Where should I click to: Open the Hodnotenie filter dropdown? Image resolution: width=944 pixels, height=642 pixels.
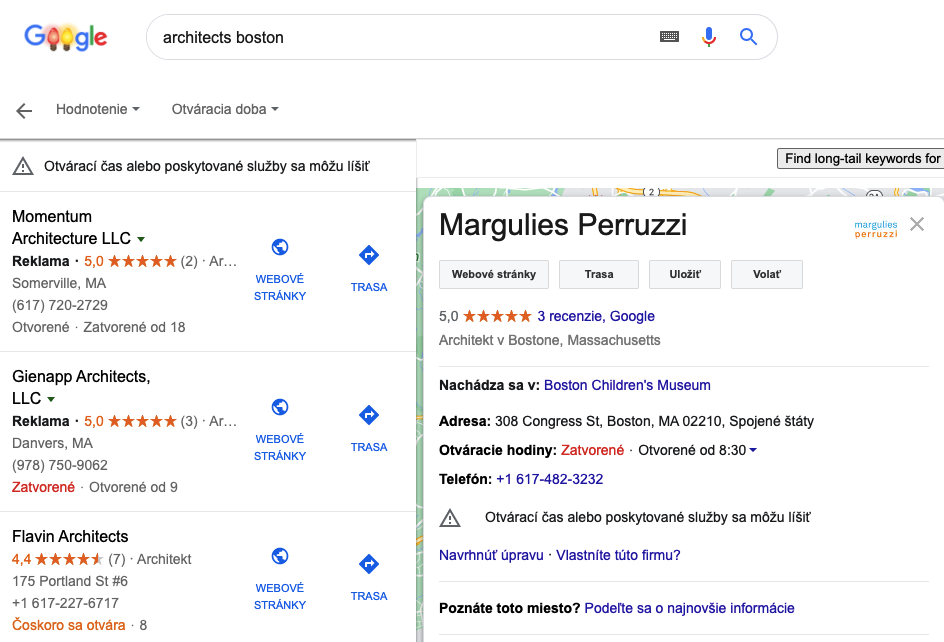coord(98,109)
